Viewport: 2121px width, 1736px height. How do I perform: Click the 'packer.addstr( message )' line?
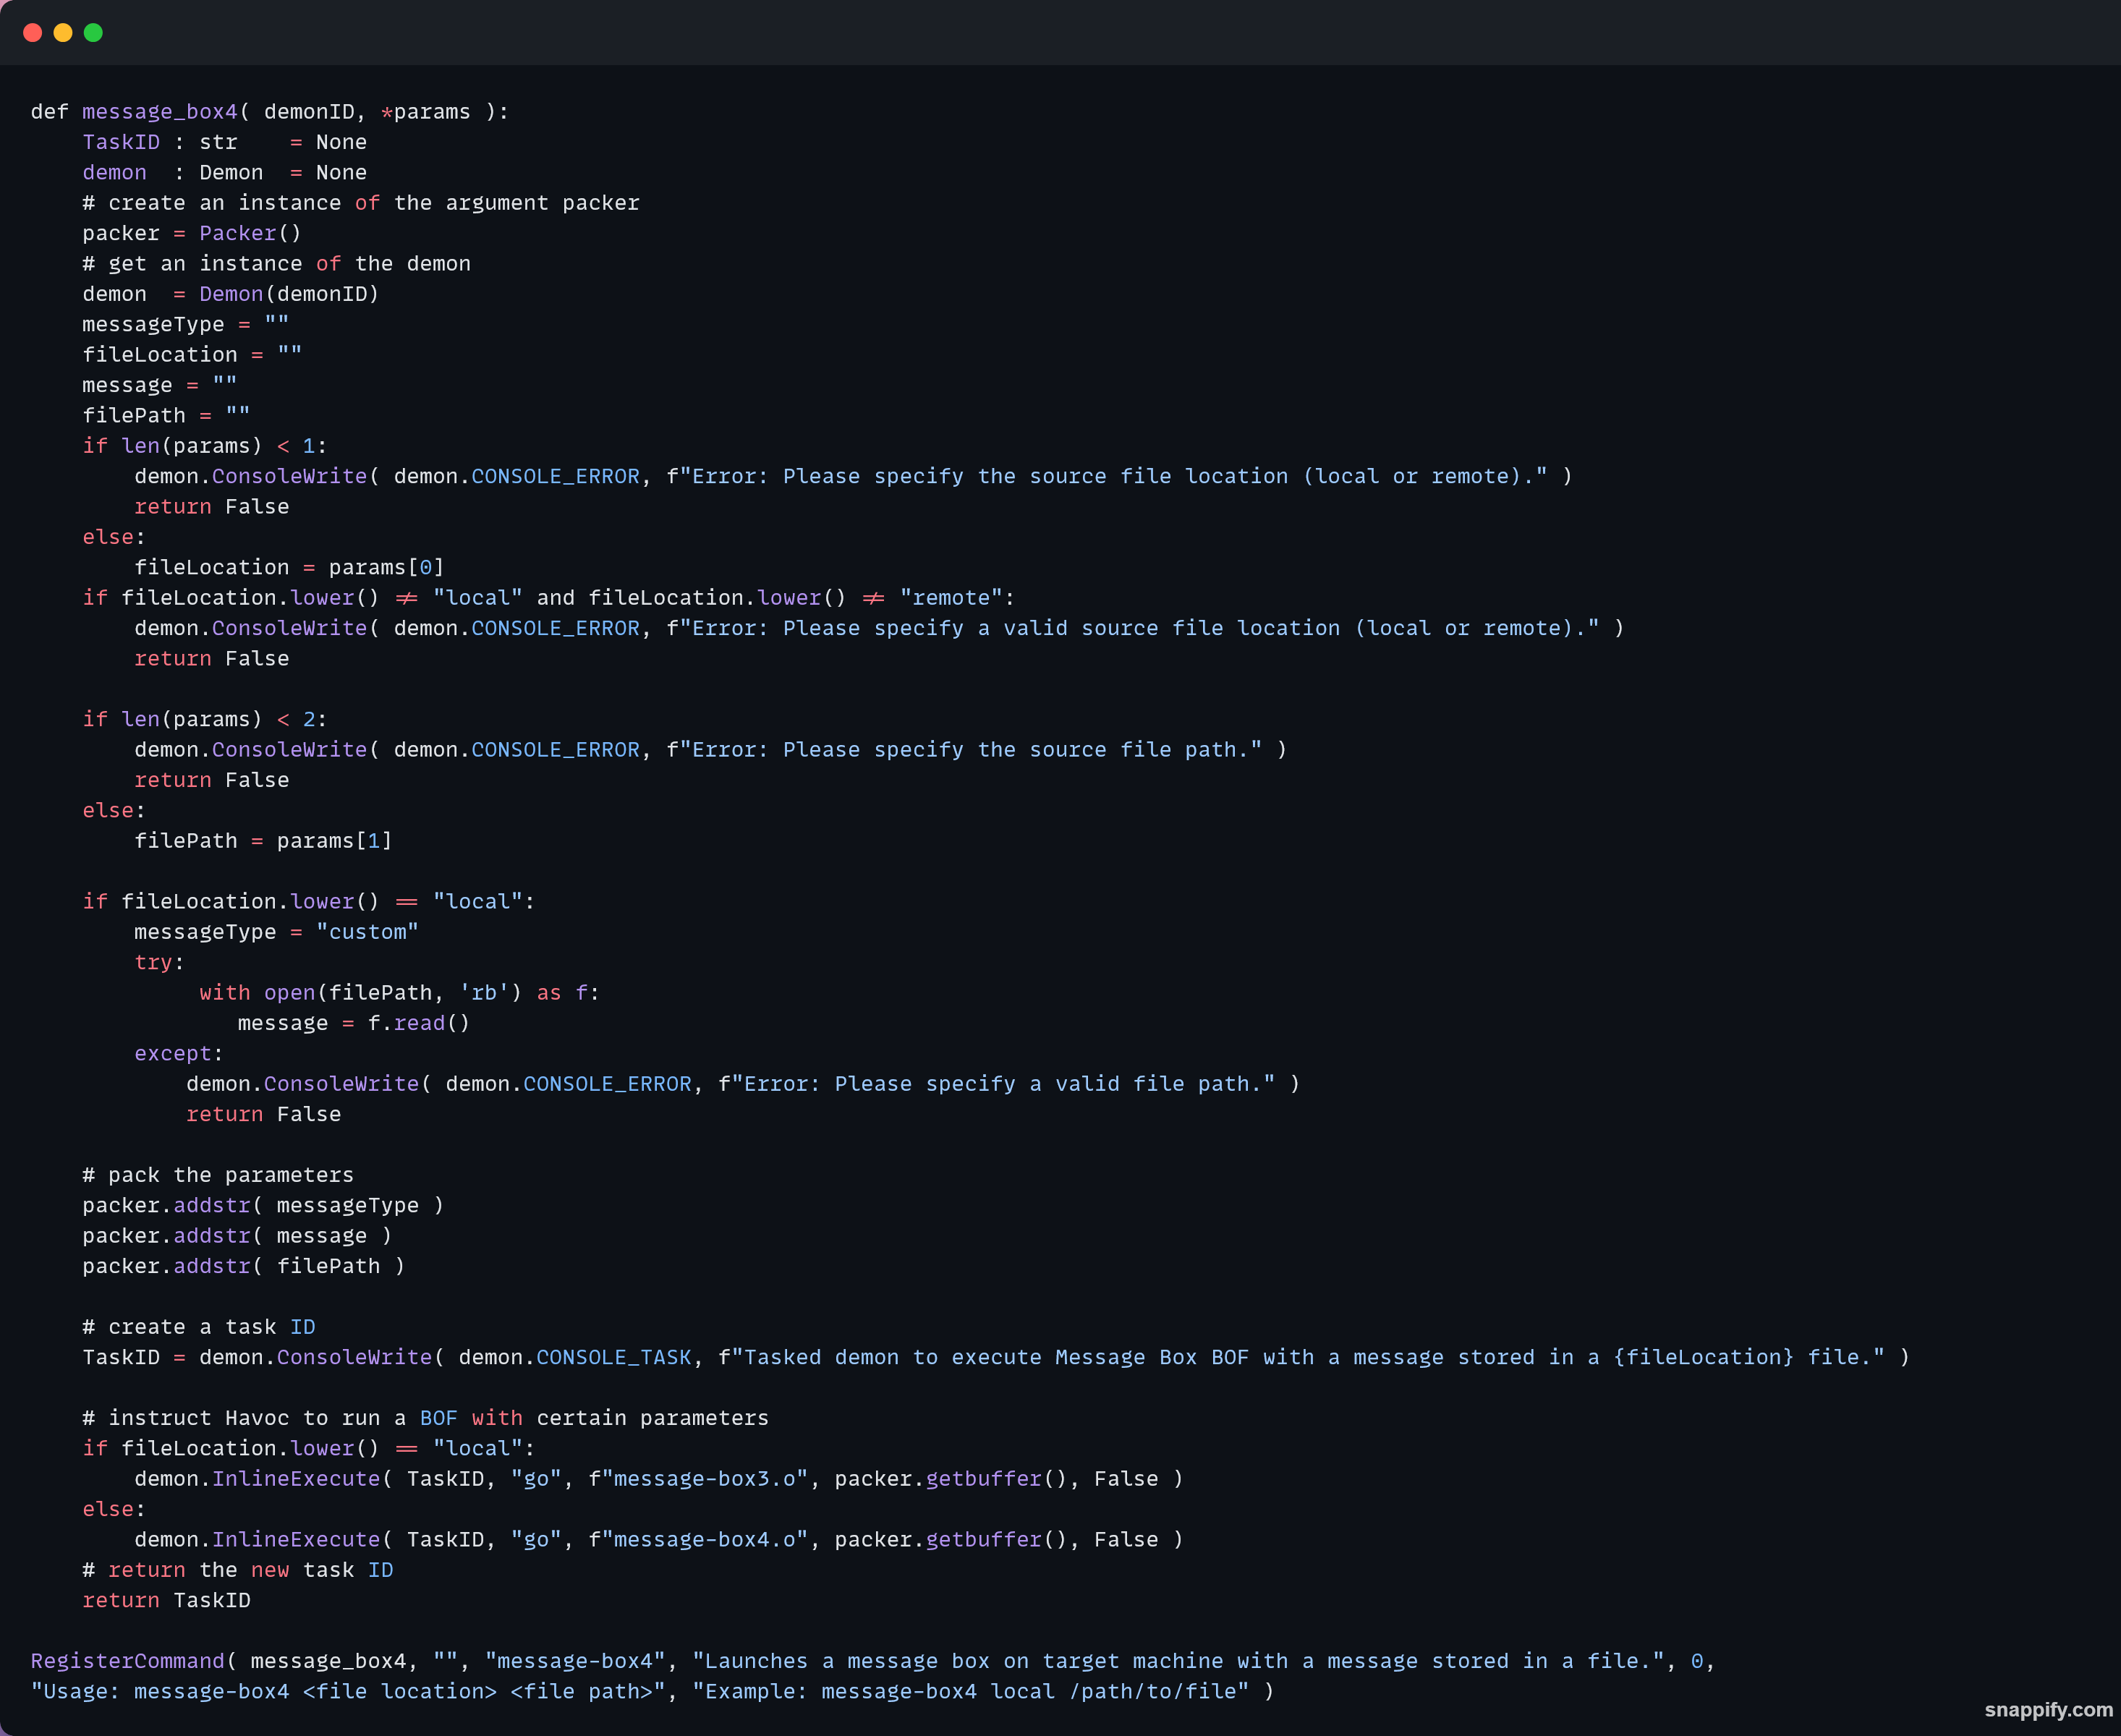pyautogui.click(x=237, y=1236)
